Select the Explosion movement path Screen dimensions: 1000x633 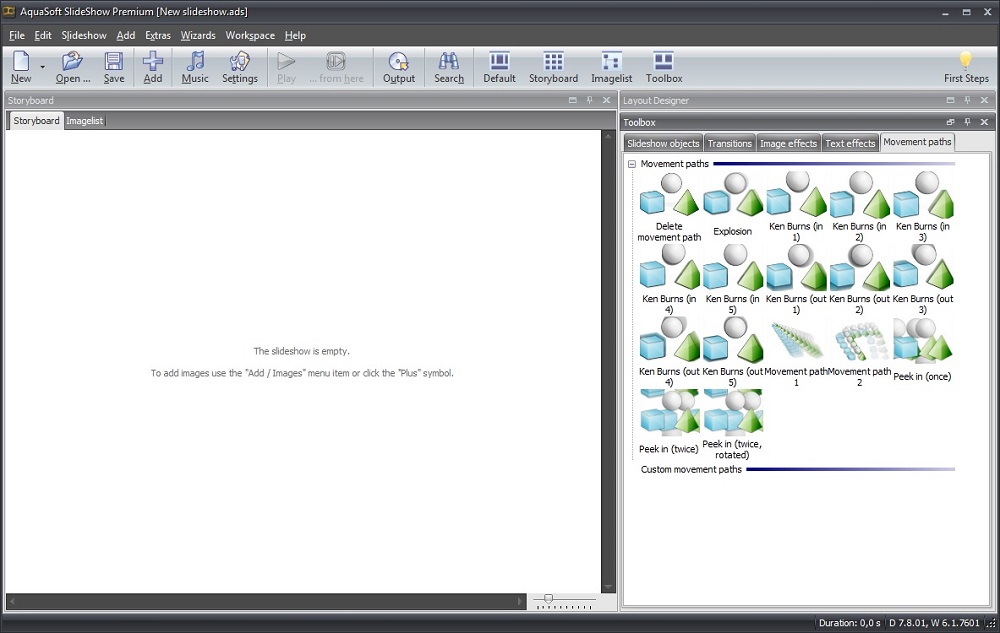pos(732,204)
